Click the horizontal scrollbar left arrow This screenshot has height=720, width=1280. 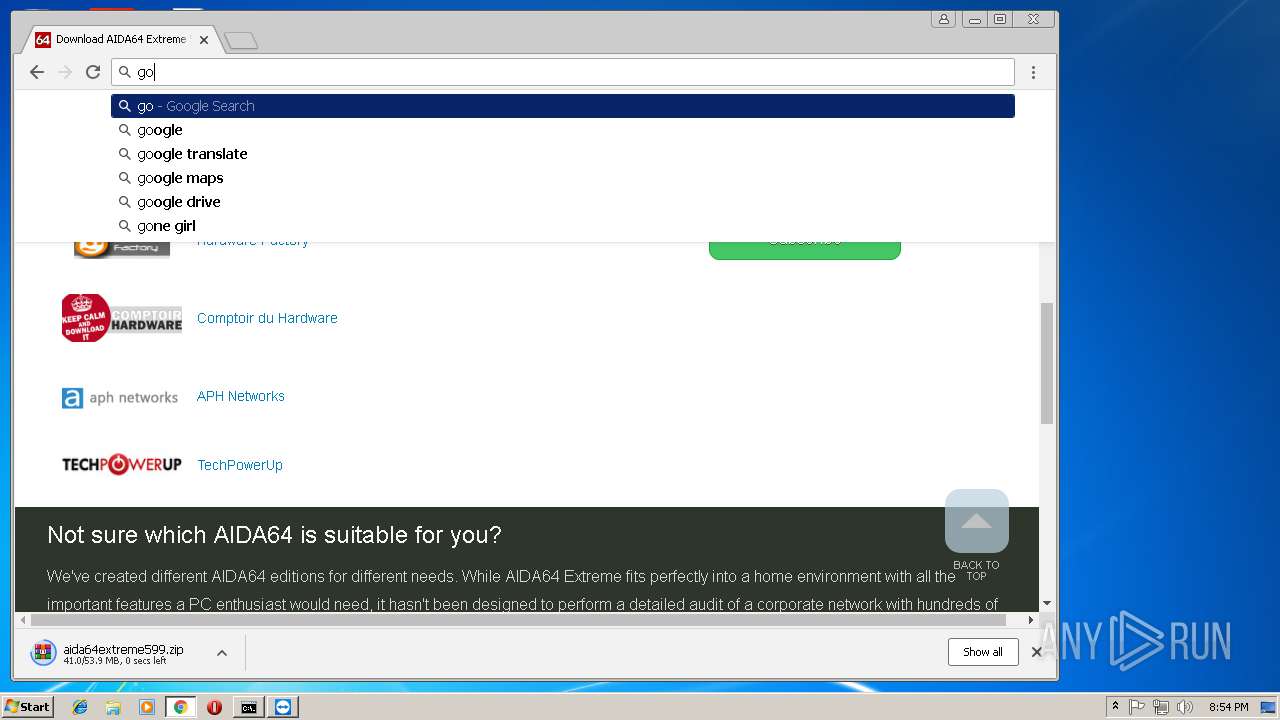(22, 620)
